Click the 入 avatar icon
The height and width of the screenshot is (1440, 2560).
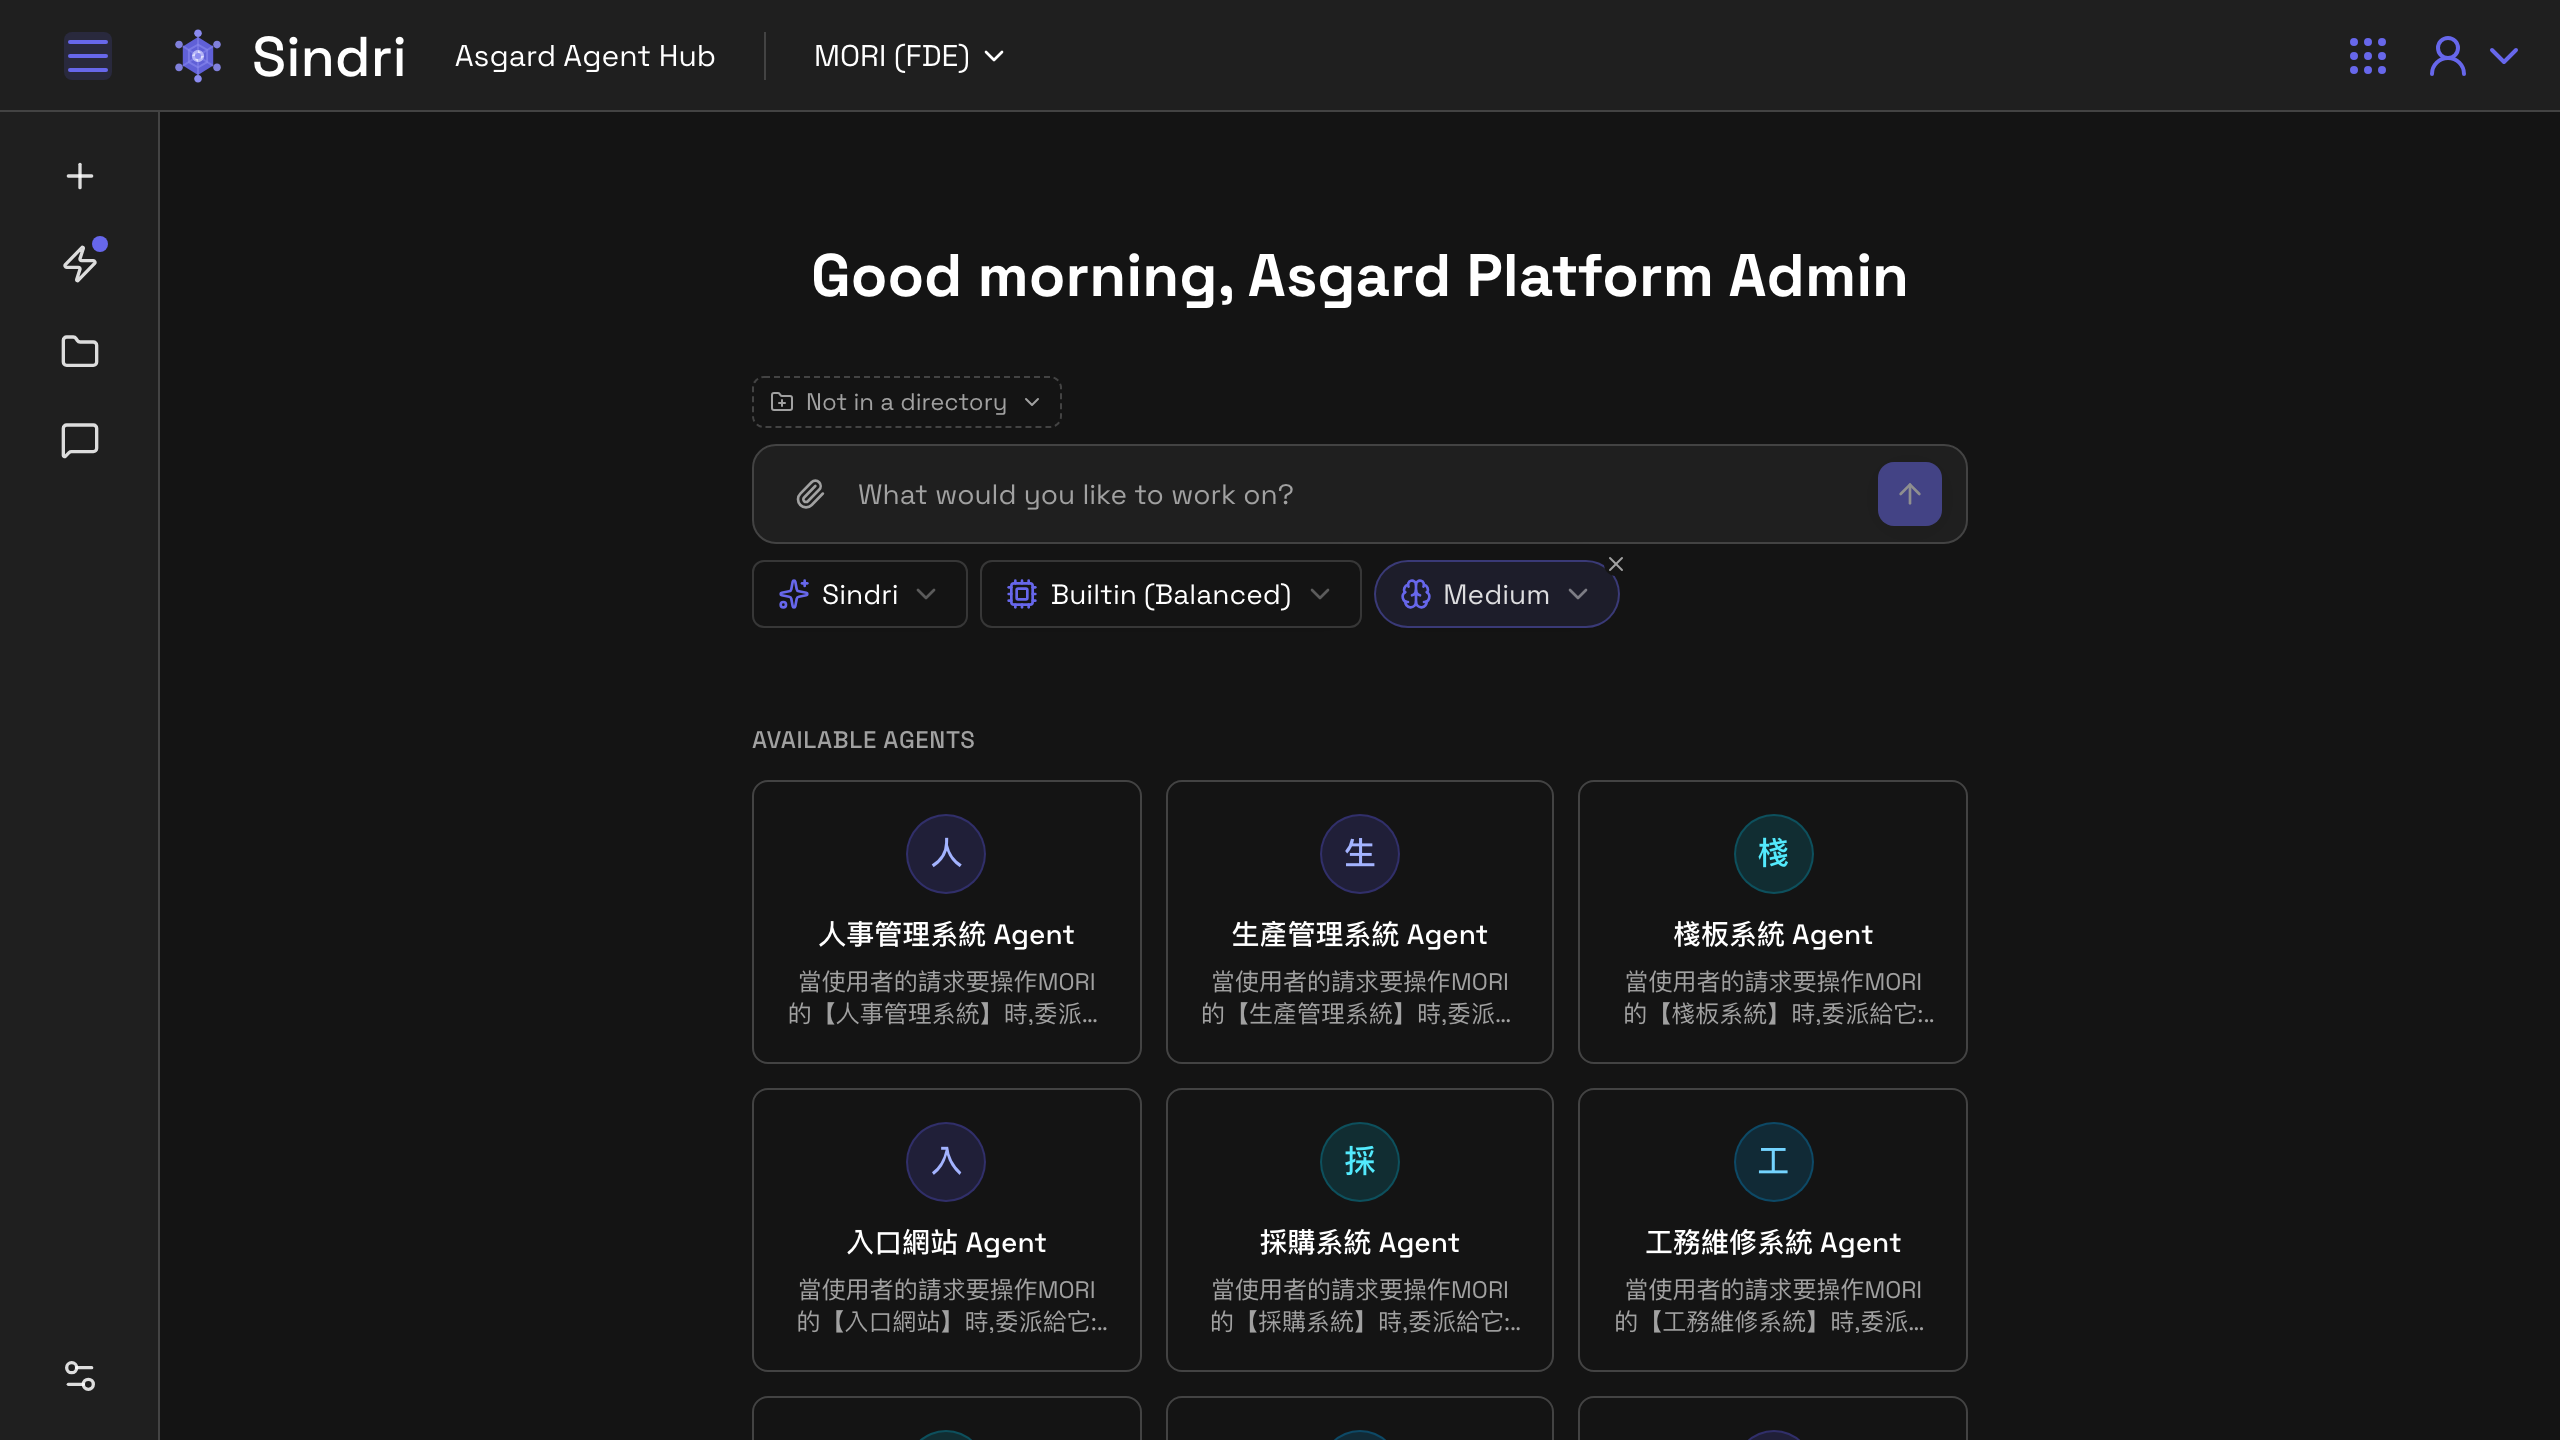click(x=946, y=1161)
